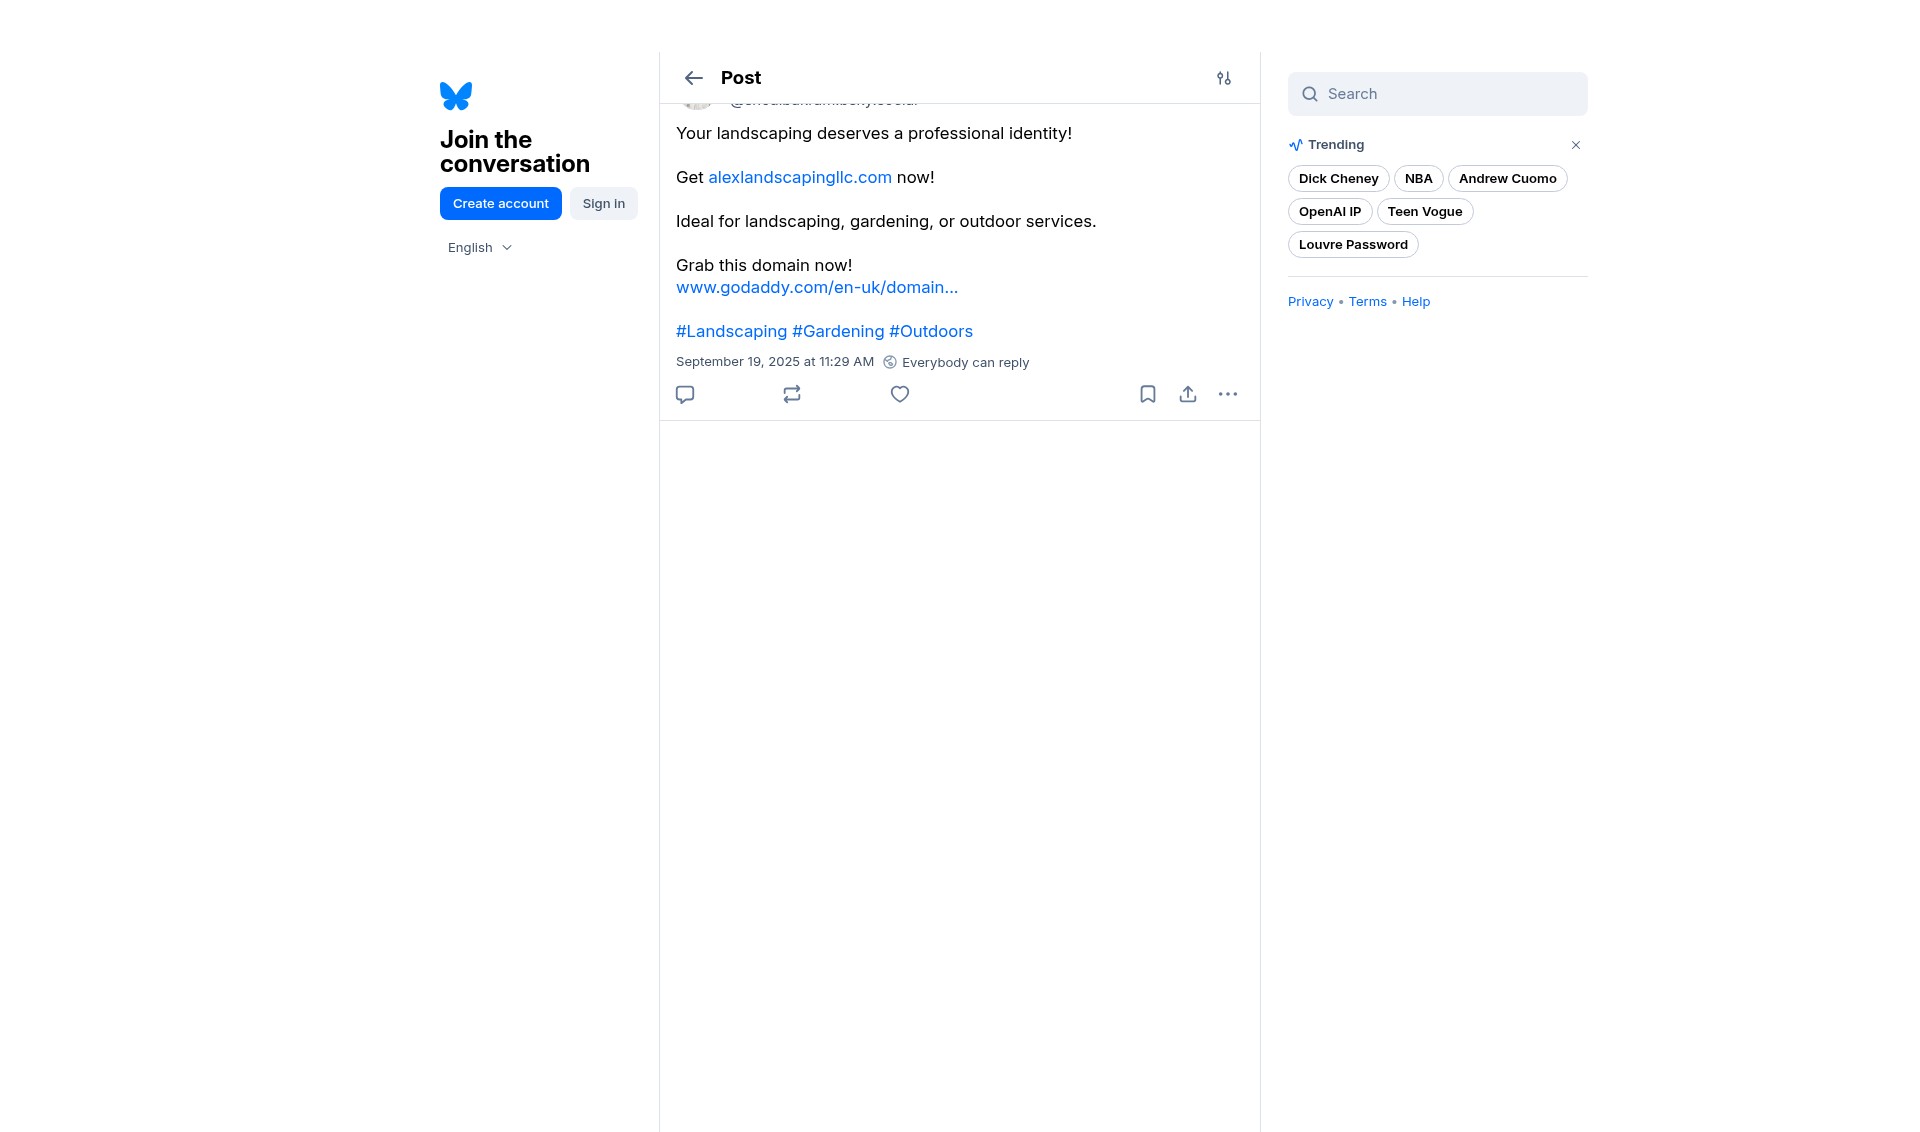Click the Create account button

pyautogui.click(x=501, y=204)
